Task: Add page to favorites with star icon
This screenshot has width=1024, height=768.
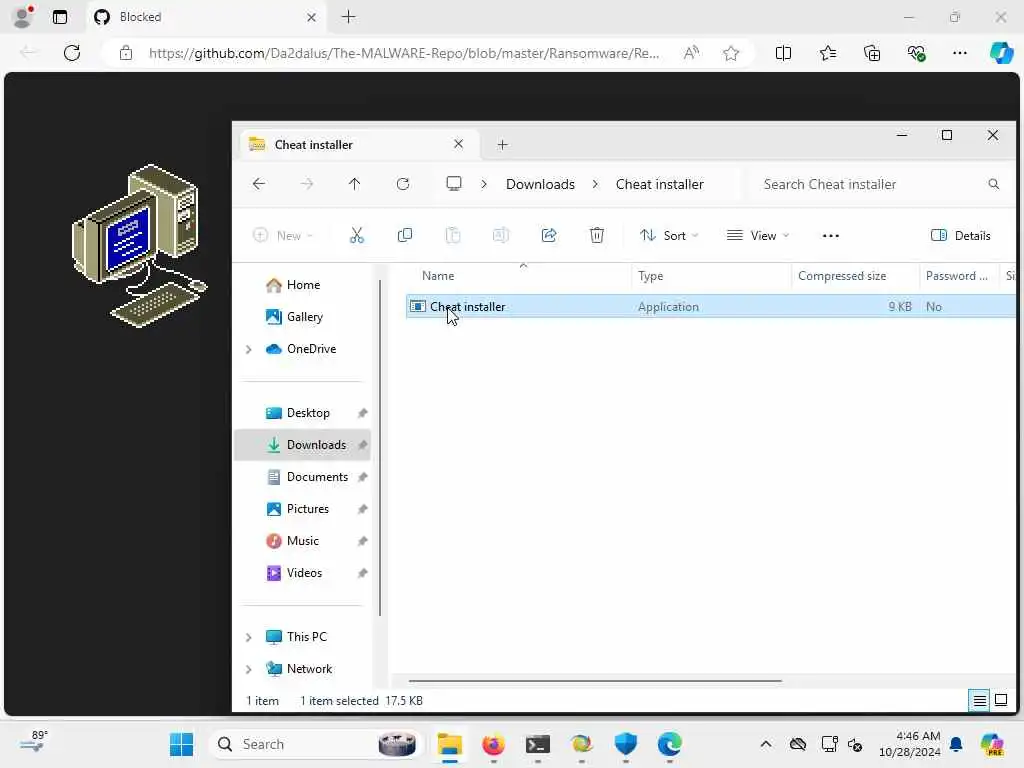Action: point(731,53)
